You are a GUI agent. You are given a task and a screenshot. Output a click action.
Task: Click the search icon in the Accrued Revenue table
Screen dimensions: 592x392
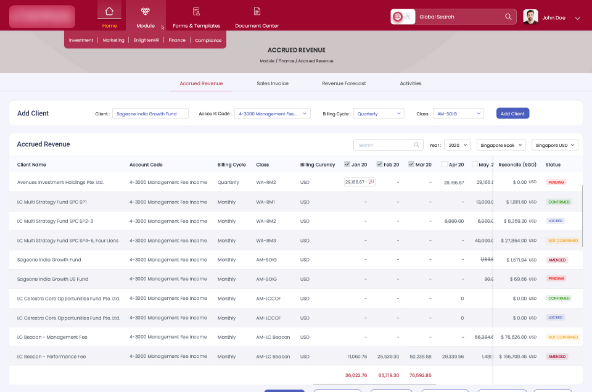pos(416,145)
